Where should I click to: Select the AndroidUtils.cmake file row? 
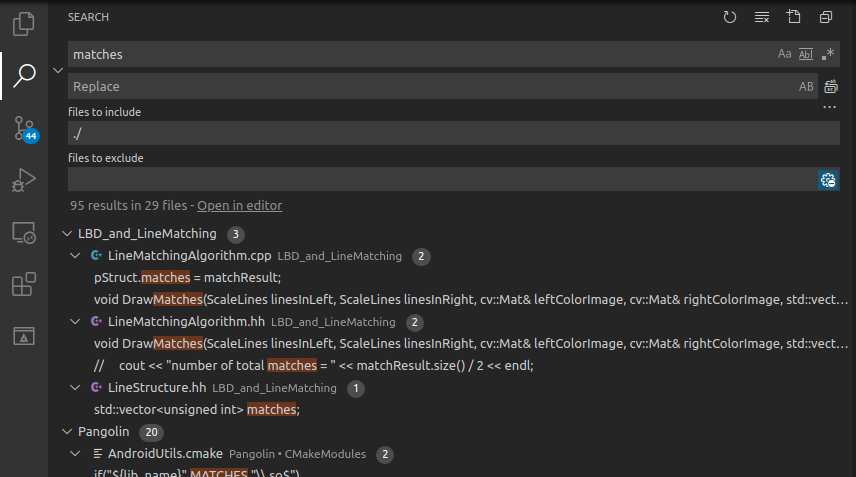coord(452,454)
